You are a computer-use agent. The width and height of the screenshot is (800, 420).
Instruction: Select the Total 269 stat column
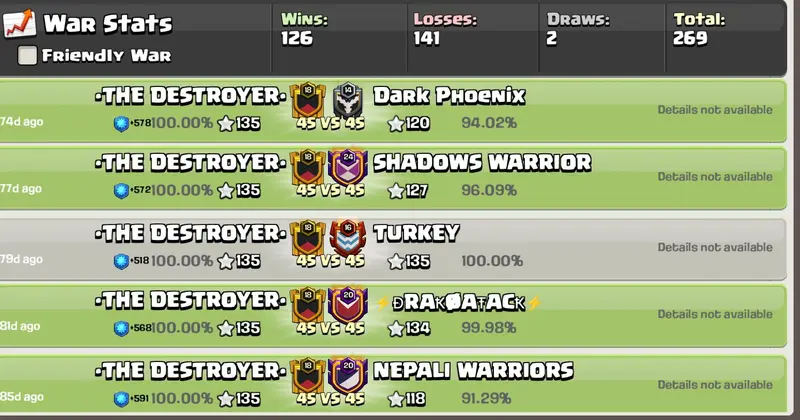pyautogui.click(x=726, y=38)
